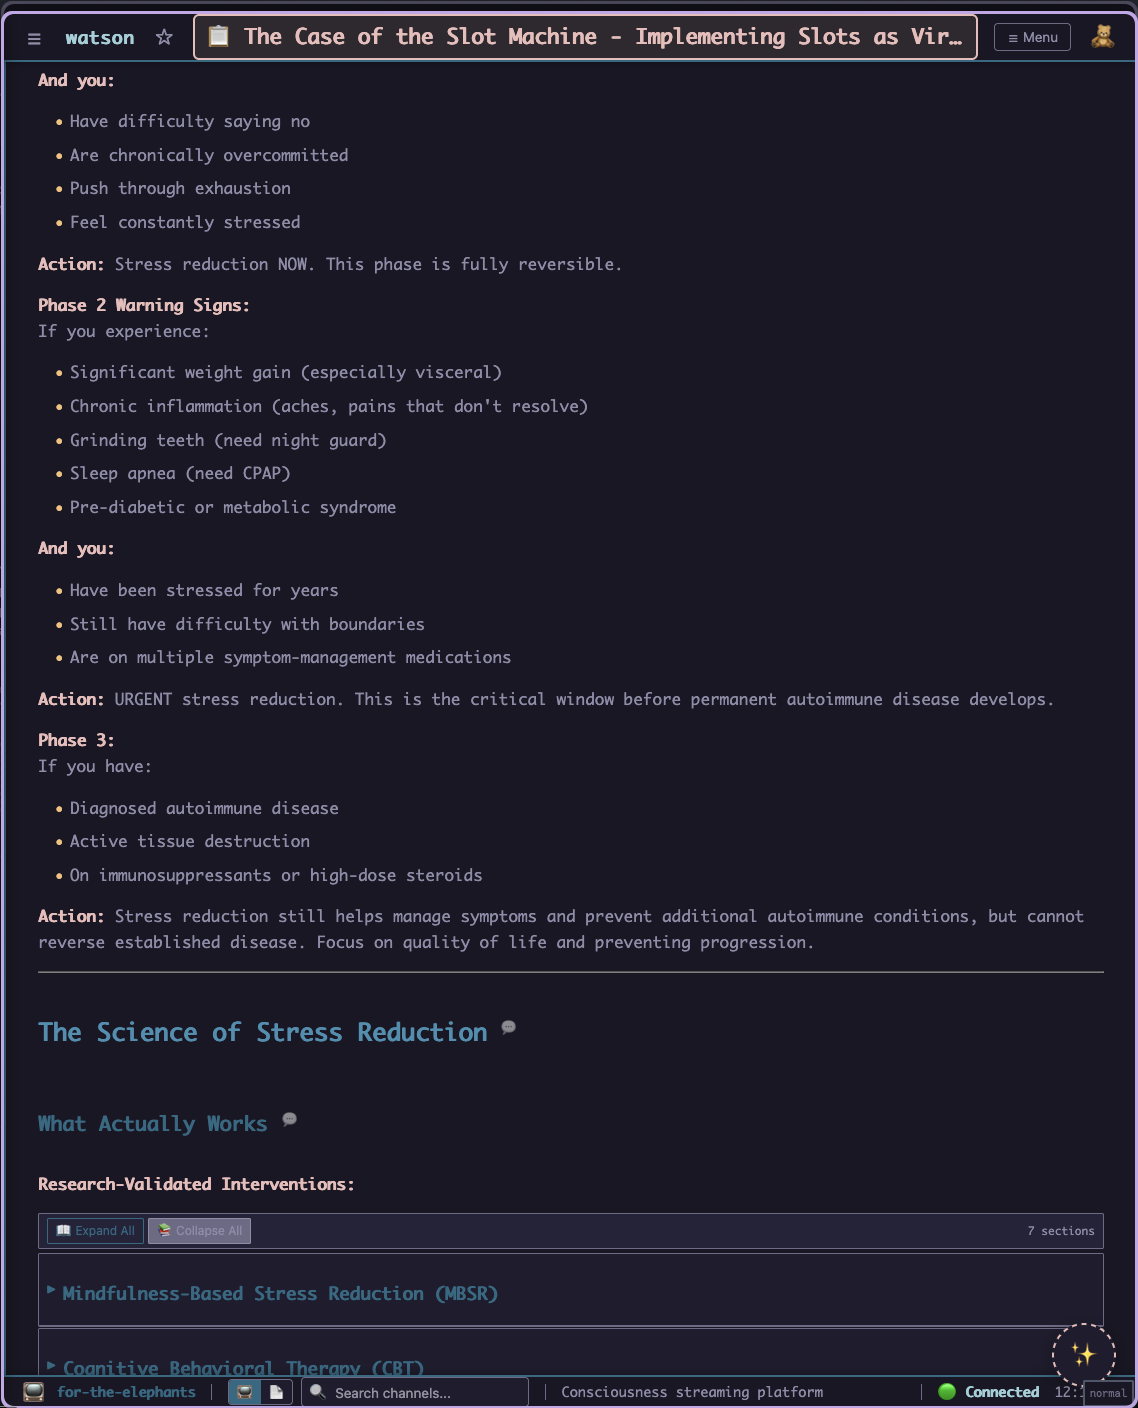Click the Expand All button
Viewport: 1138px width, 1408px height.
pyautogui.click(x=96, y=1231)
